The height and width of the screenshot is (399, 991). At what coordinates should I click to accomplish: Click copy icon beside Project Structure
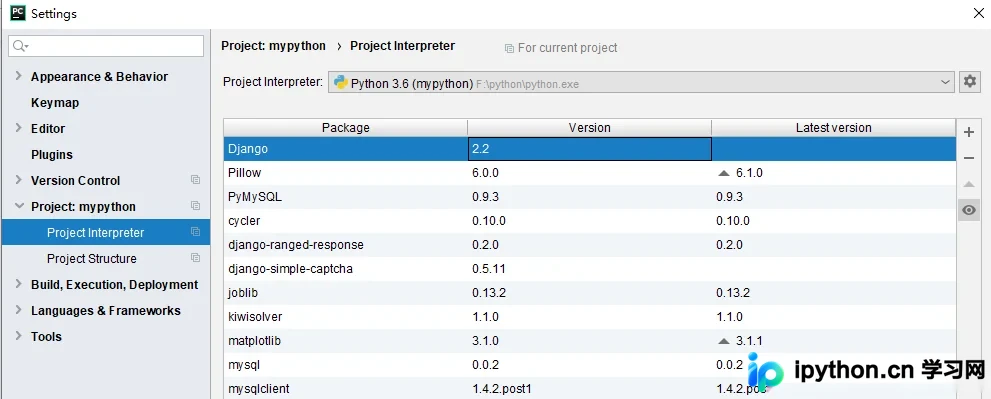(195, 258)
